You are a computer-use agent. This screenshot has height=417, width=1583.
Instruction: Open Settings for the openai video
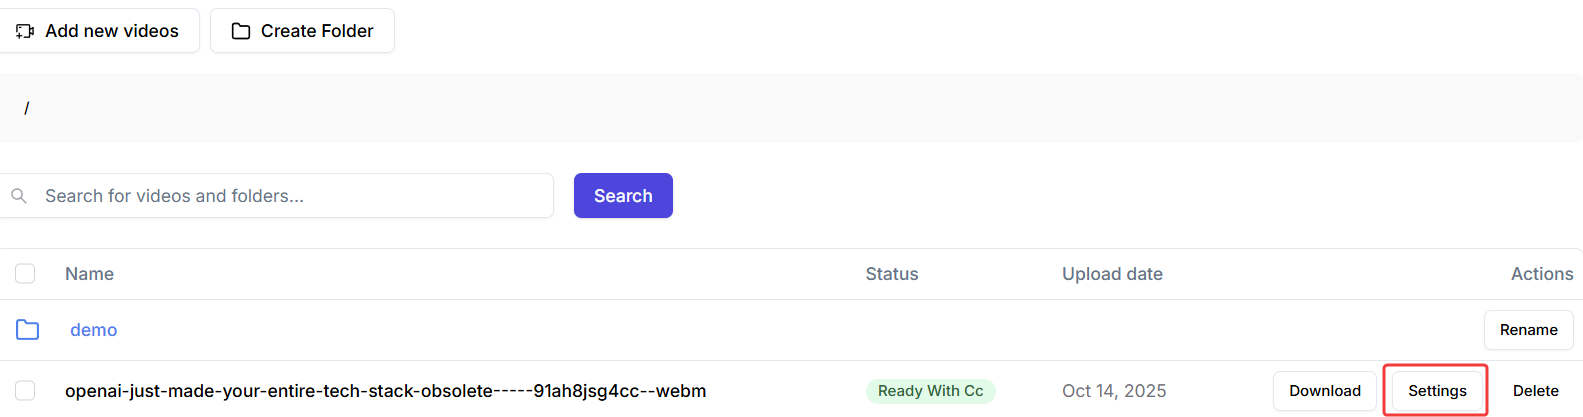1437,391
